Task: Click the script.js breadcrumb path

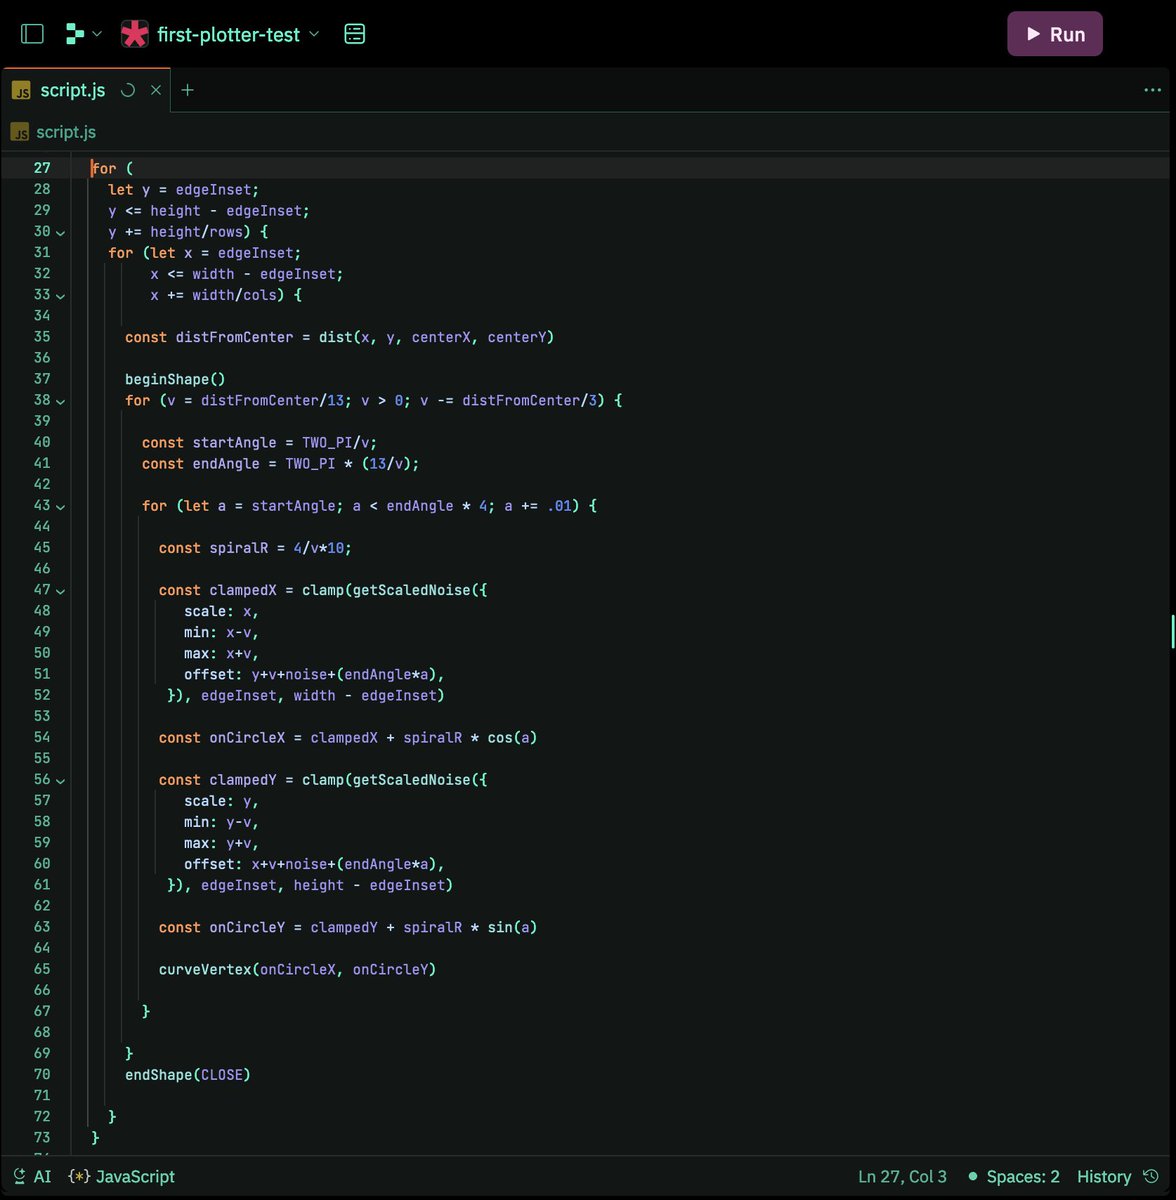Action: click(x=66, y=132)
